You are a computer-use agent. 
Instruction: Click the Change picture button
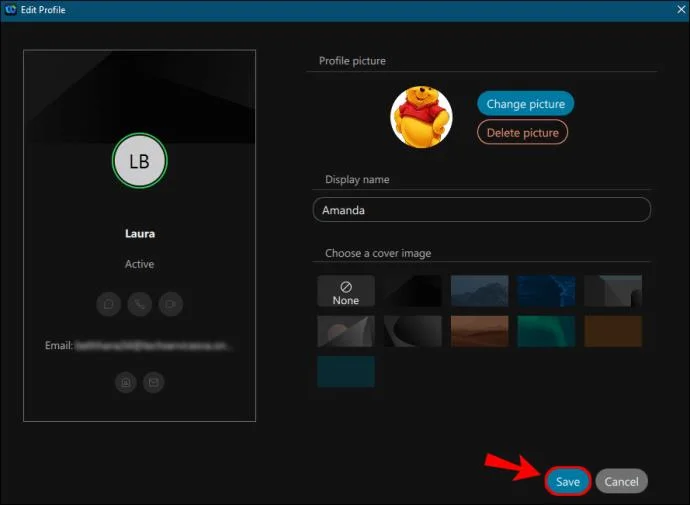tap(525, 104)
